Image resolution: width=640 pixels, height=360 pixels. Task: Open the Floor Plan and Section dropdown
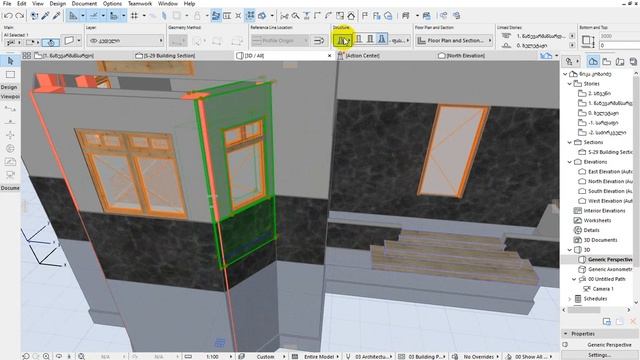(x=454, y=40)
